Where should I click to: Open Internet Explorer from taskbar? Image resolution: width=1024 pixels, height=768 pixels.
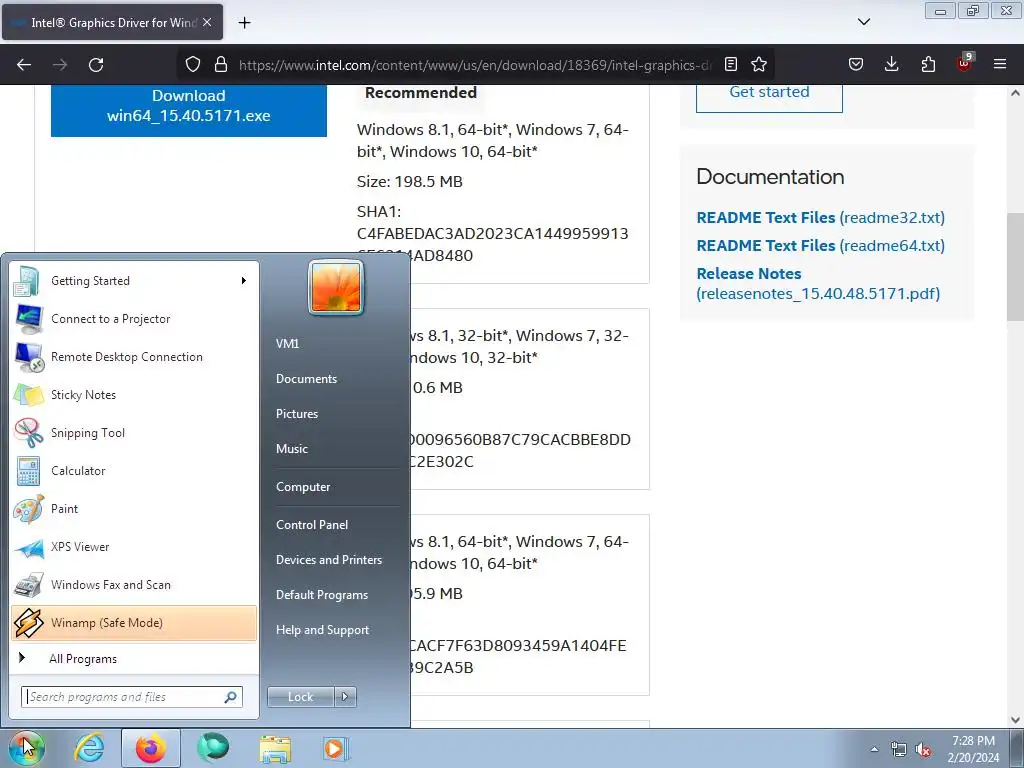pyautogui.click(x=89, y=748)
